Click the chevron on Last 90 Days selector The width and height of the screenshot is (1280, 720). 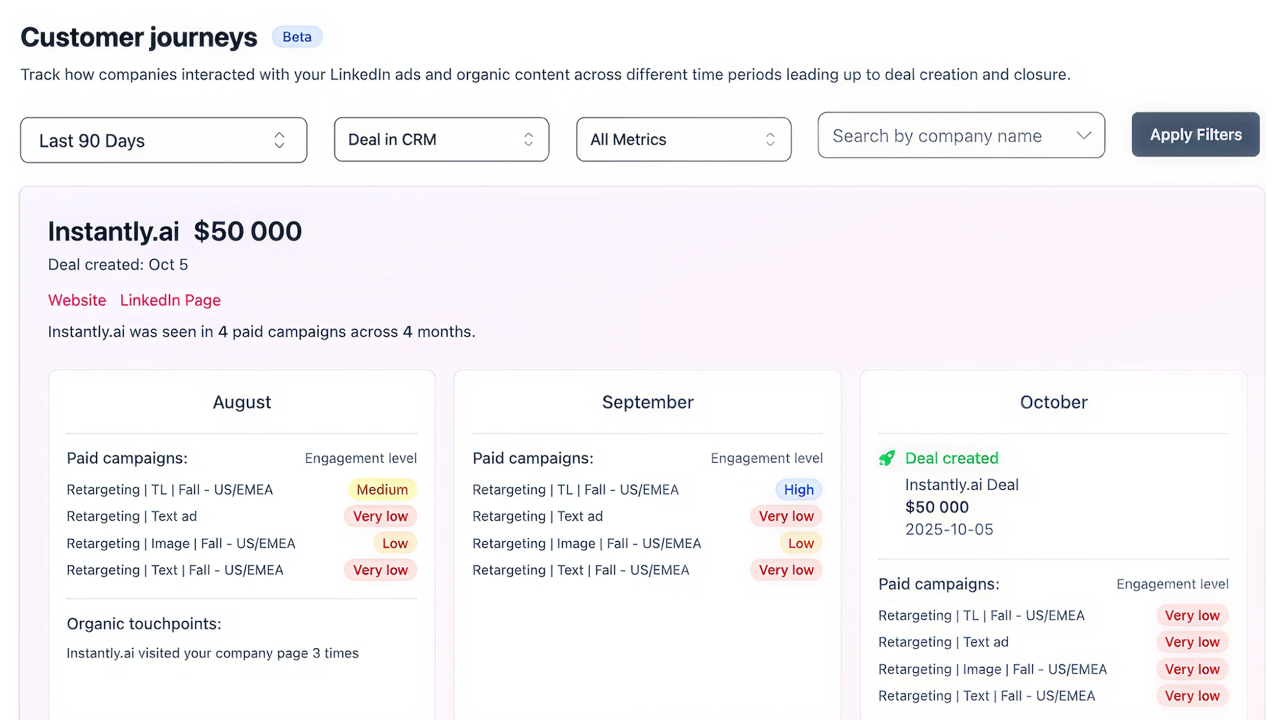click(x=279, y=140)
